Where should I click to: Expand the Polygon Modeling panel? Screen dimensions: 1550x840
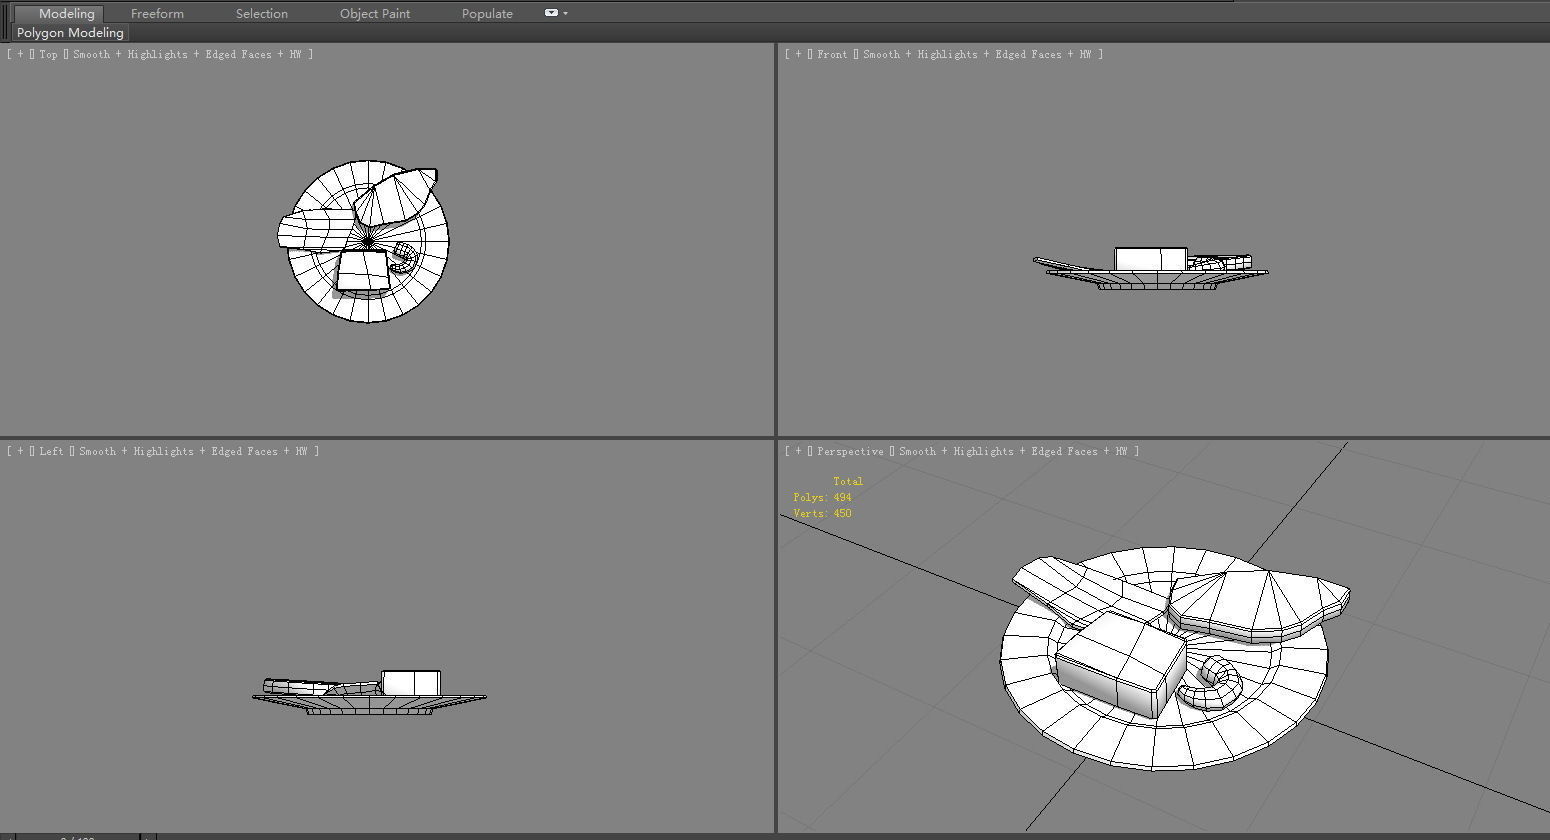coord(70,33)
